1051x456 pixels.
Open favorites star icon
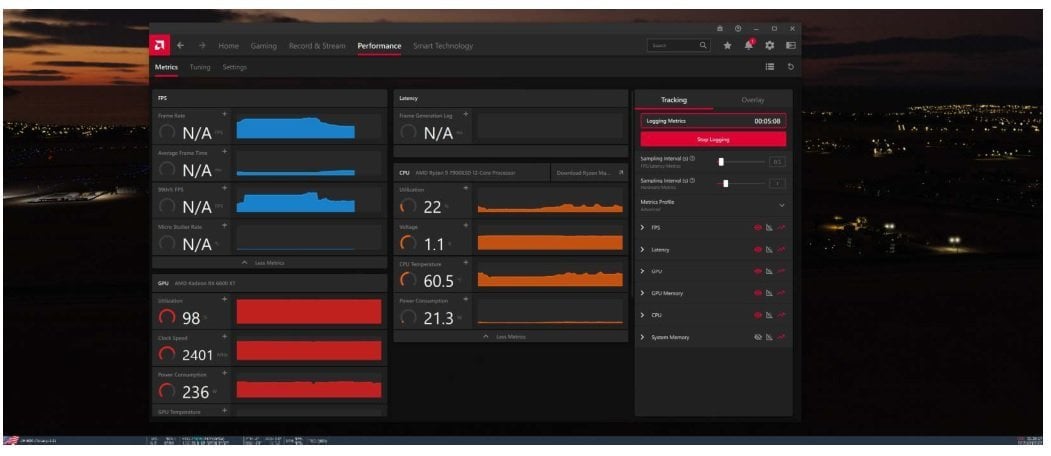click(x=727, y=46)
